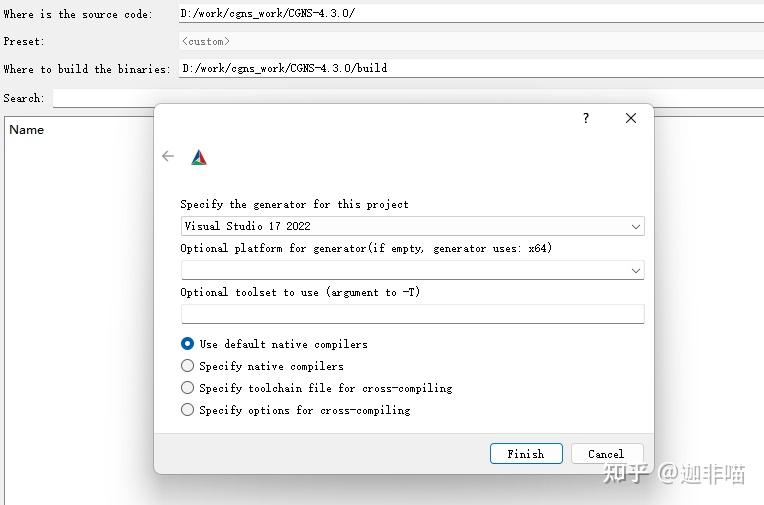Image resolution: width=764 pixels, height=505 pixels.
Task: Open the dialog's question mark help
Action: 586,118
